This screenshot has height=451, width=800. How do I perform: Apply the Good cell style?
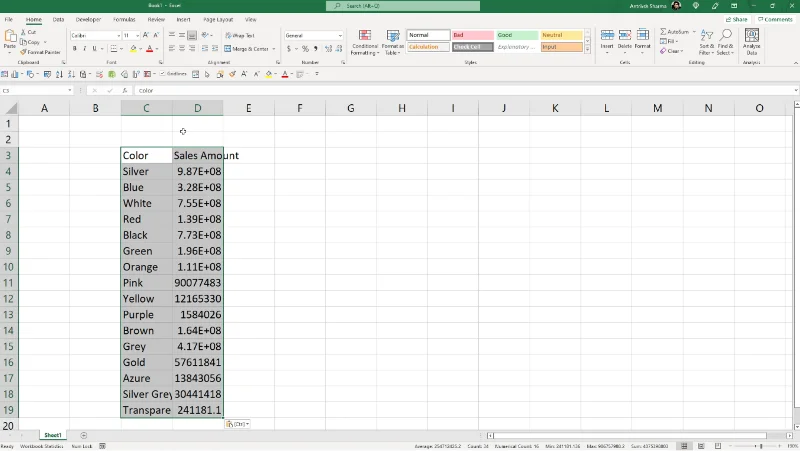click(x=517, y=35)
